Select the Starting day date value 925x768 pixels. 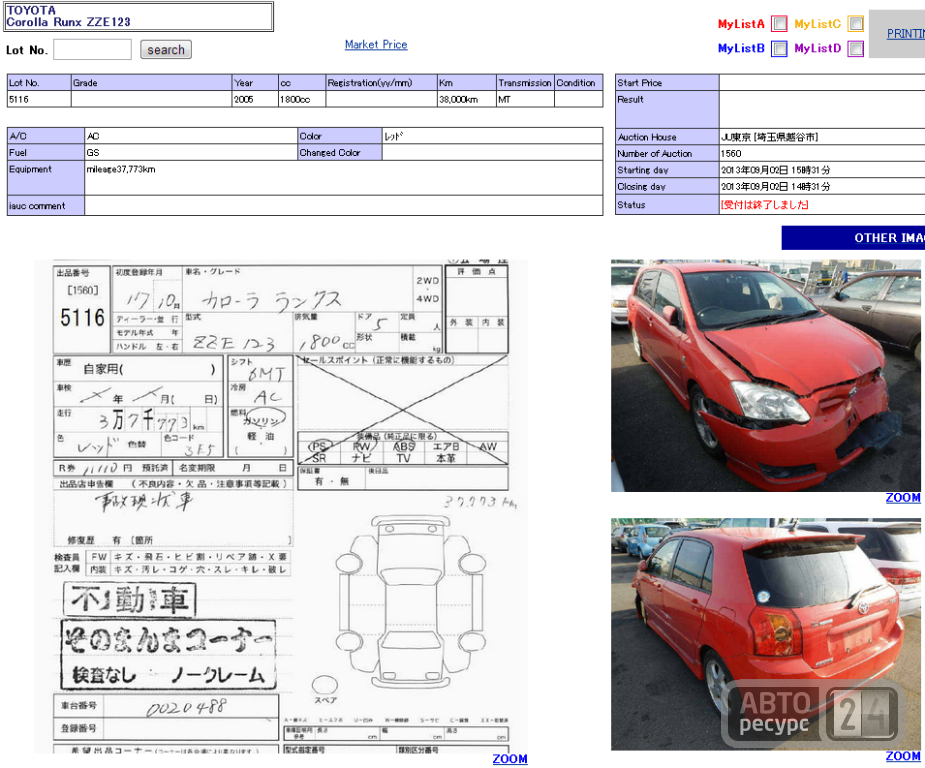click(x=775, y=170)
